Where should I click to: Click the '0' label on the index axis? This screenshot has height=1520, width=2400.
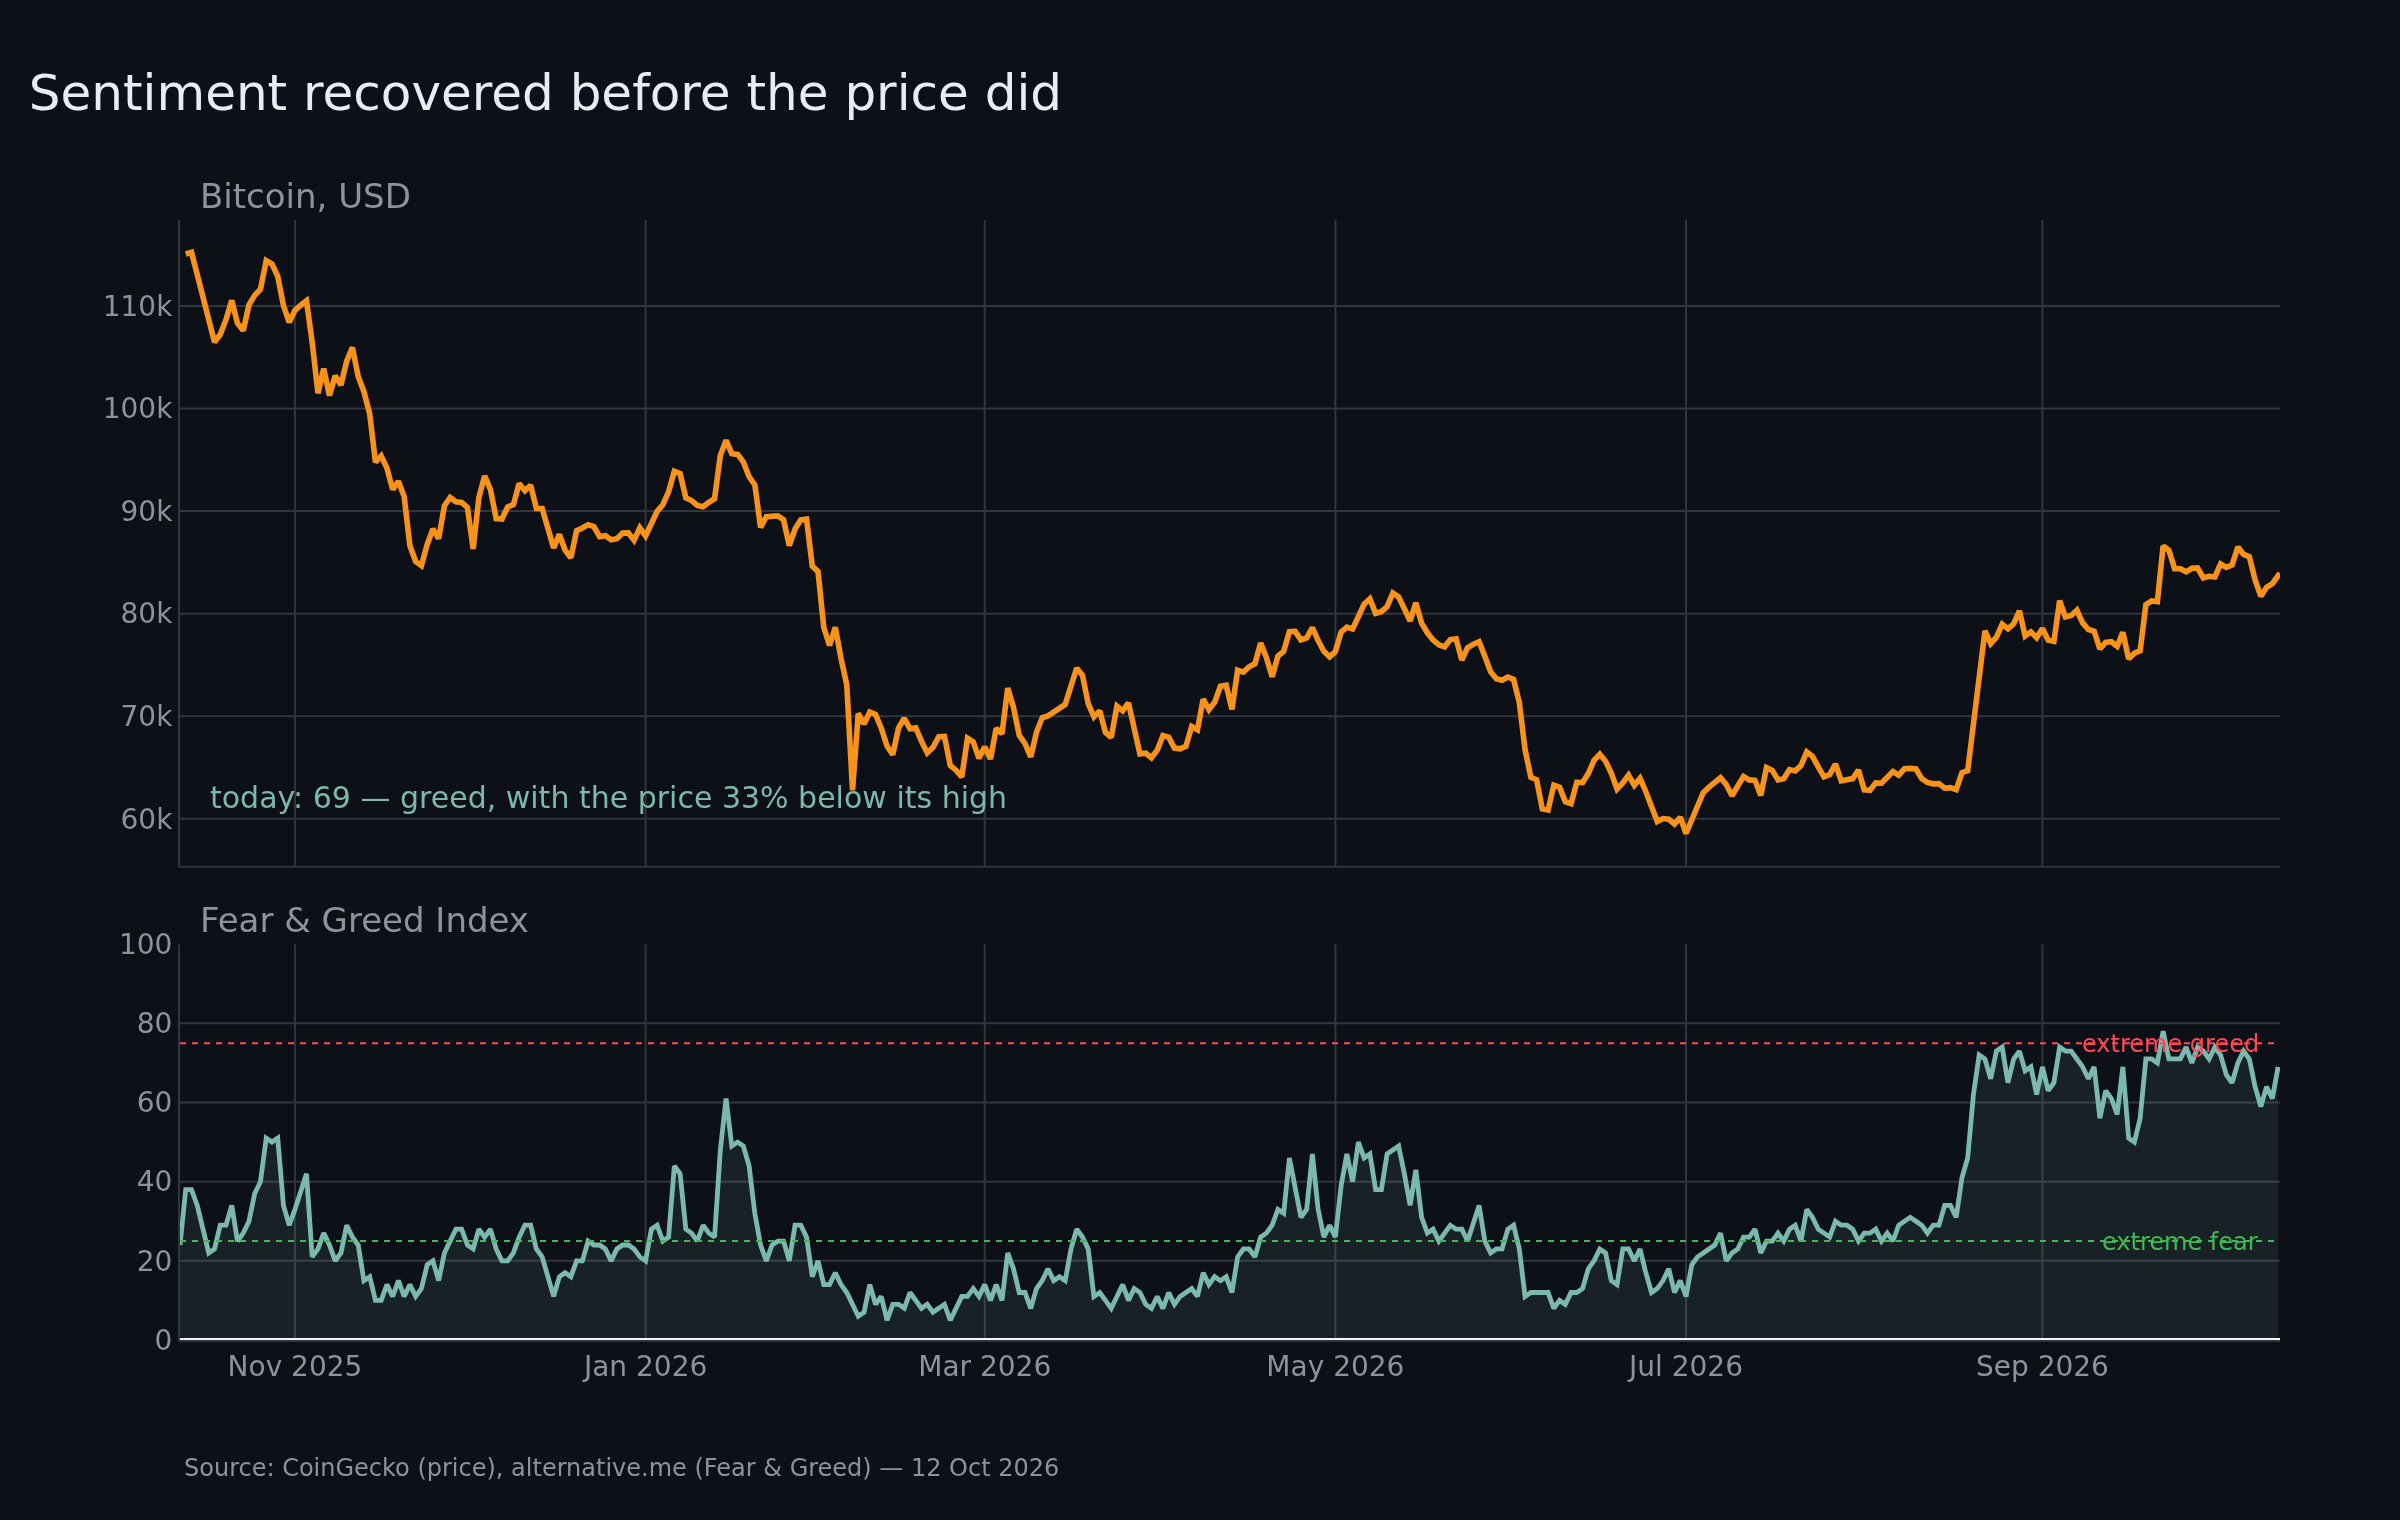tap(163, 1341)
